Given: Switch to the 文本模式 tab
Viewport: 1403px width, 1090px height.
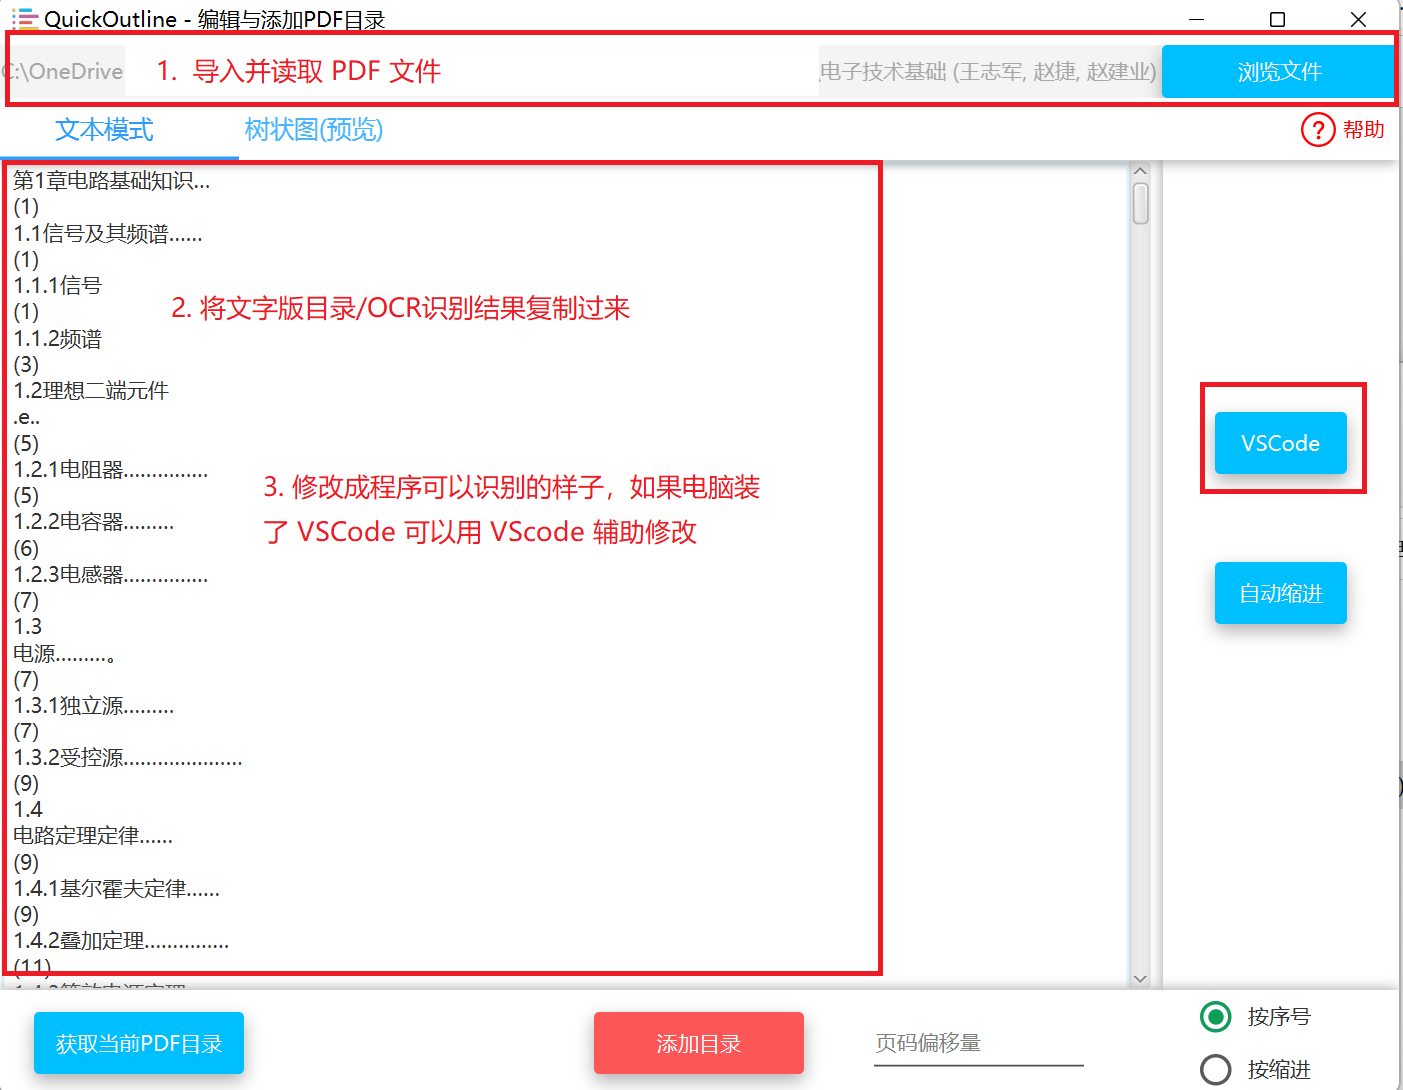Looking at the screenshot, I should pos(104,130).
